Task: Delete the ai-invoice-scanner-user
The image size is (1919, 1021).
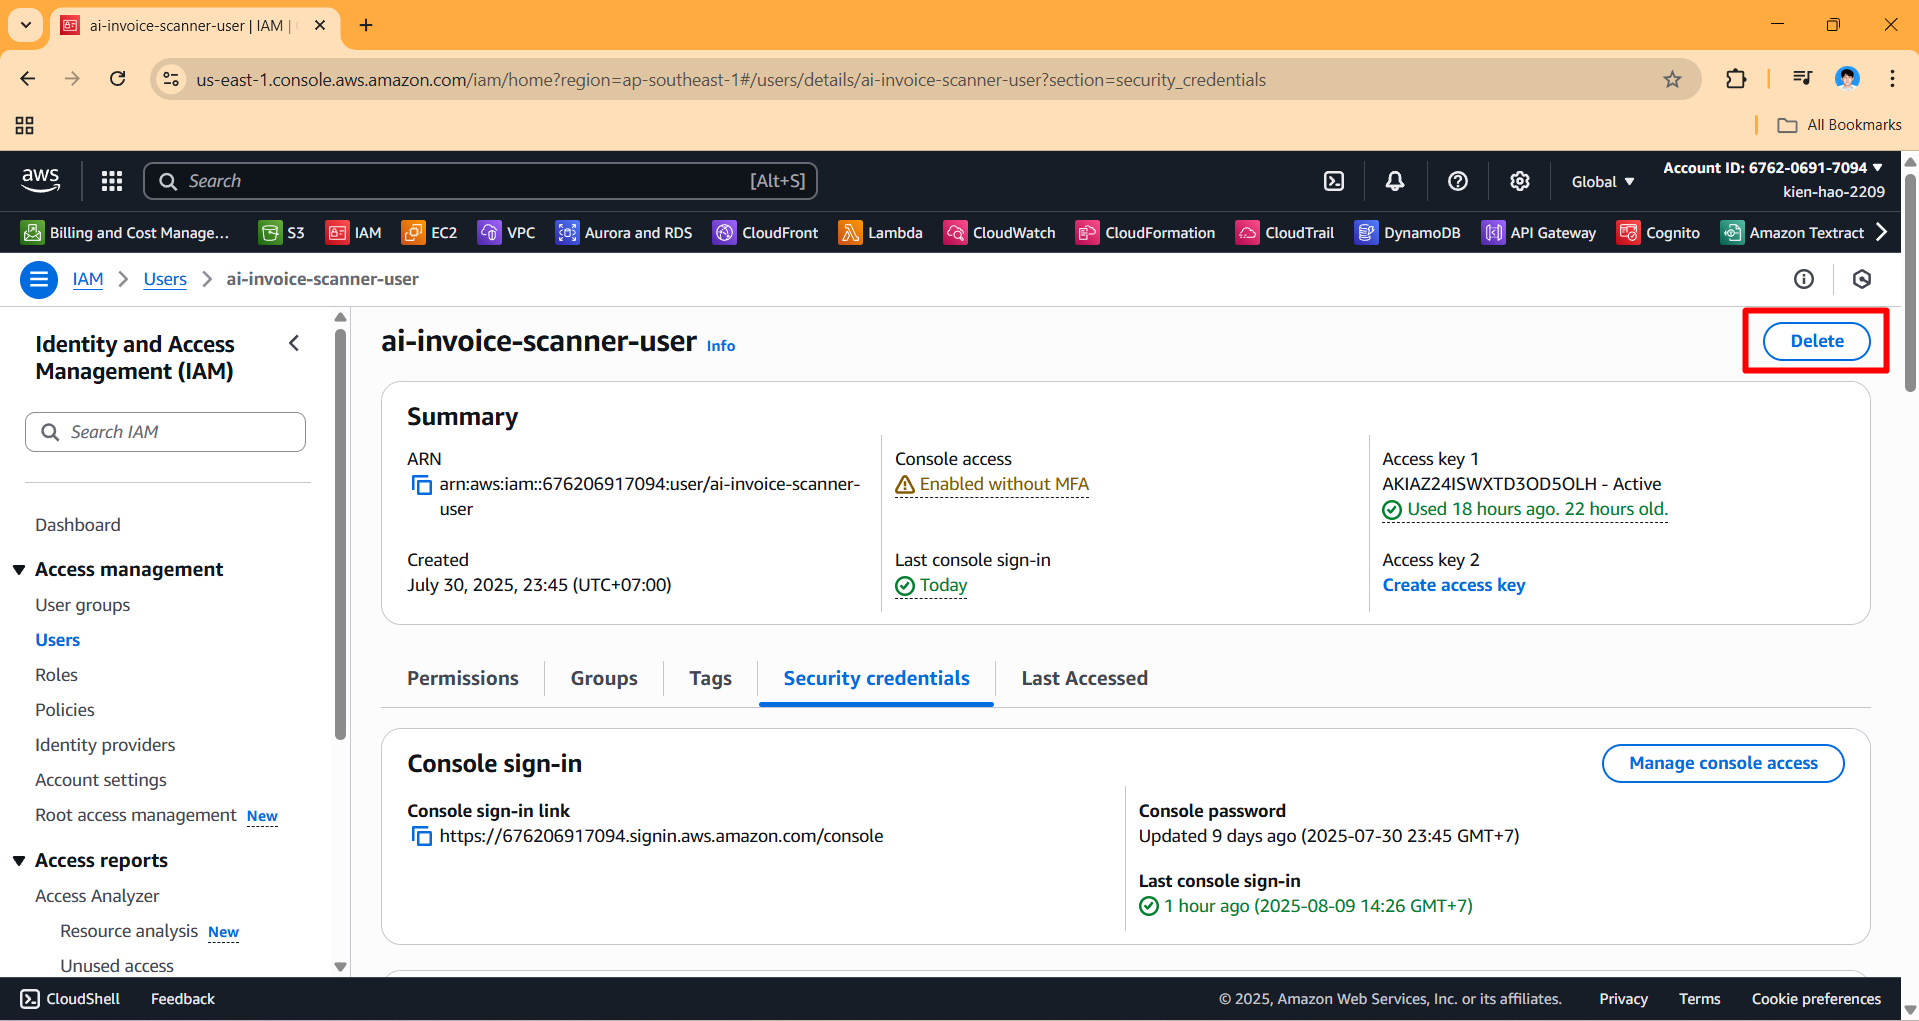Action: tap(1816, 340)
